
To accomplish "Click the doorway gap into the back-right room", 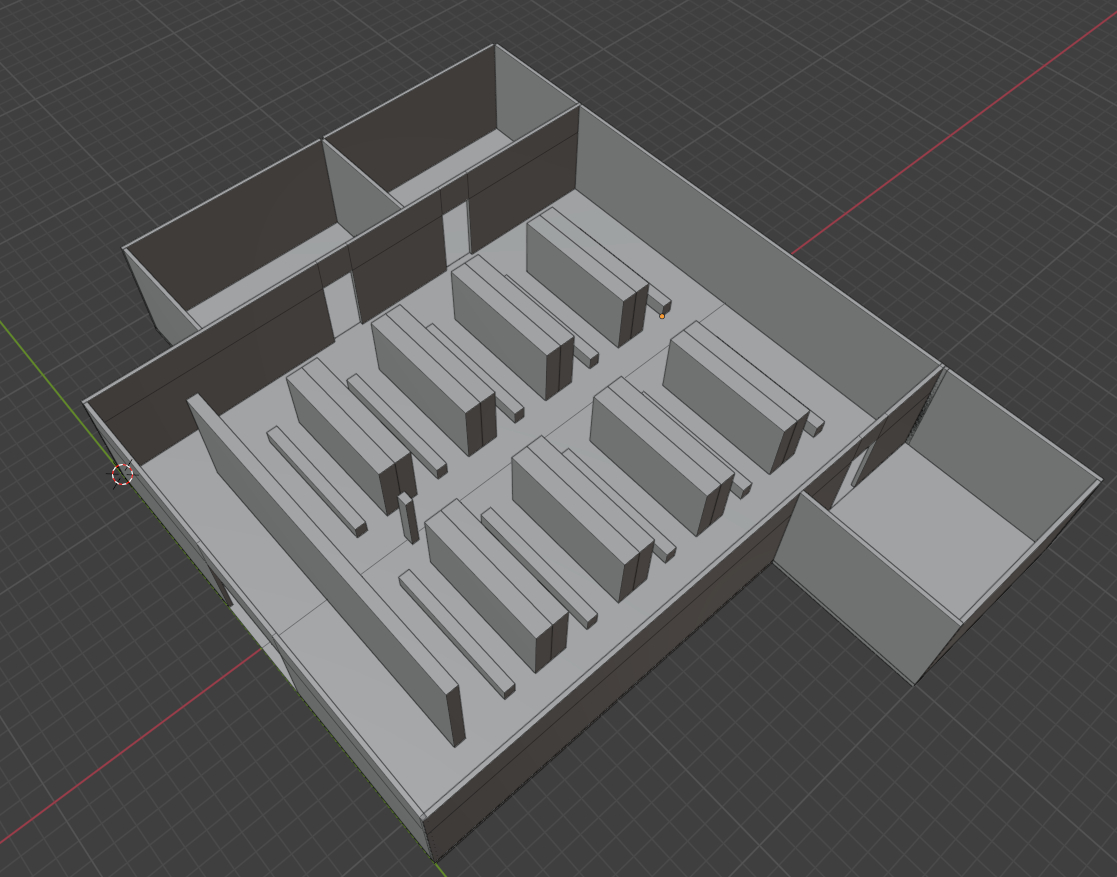I will click(455, 230).
